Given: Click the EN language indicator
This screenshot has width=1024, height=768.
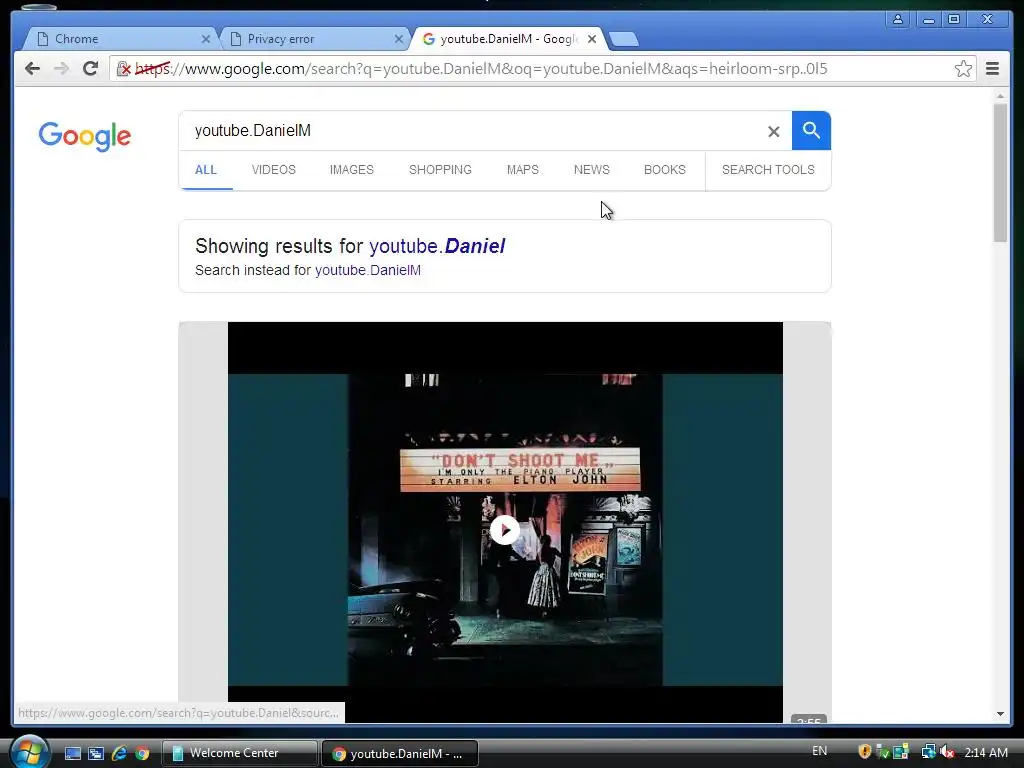Looking at the screenshot, I should pos(819,751).
